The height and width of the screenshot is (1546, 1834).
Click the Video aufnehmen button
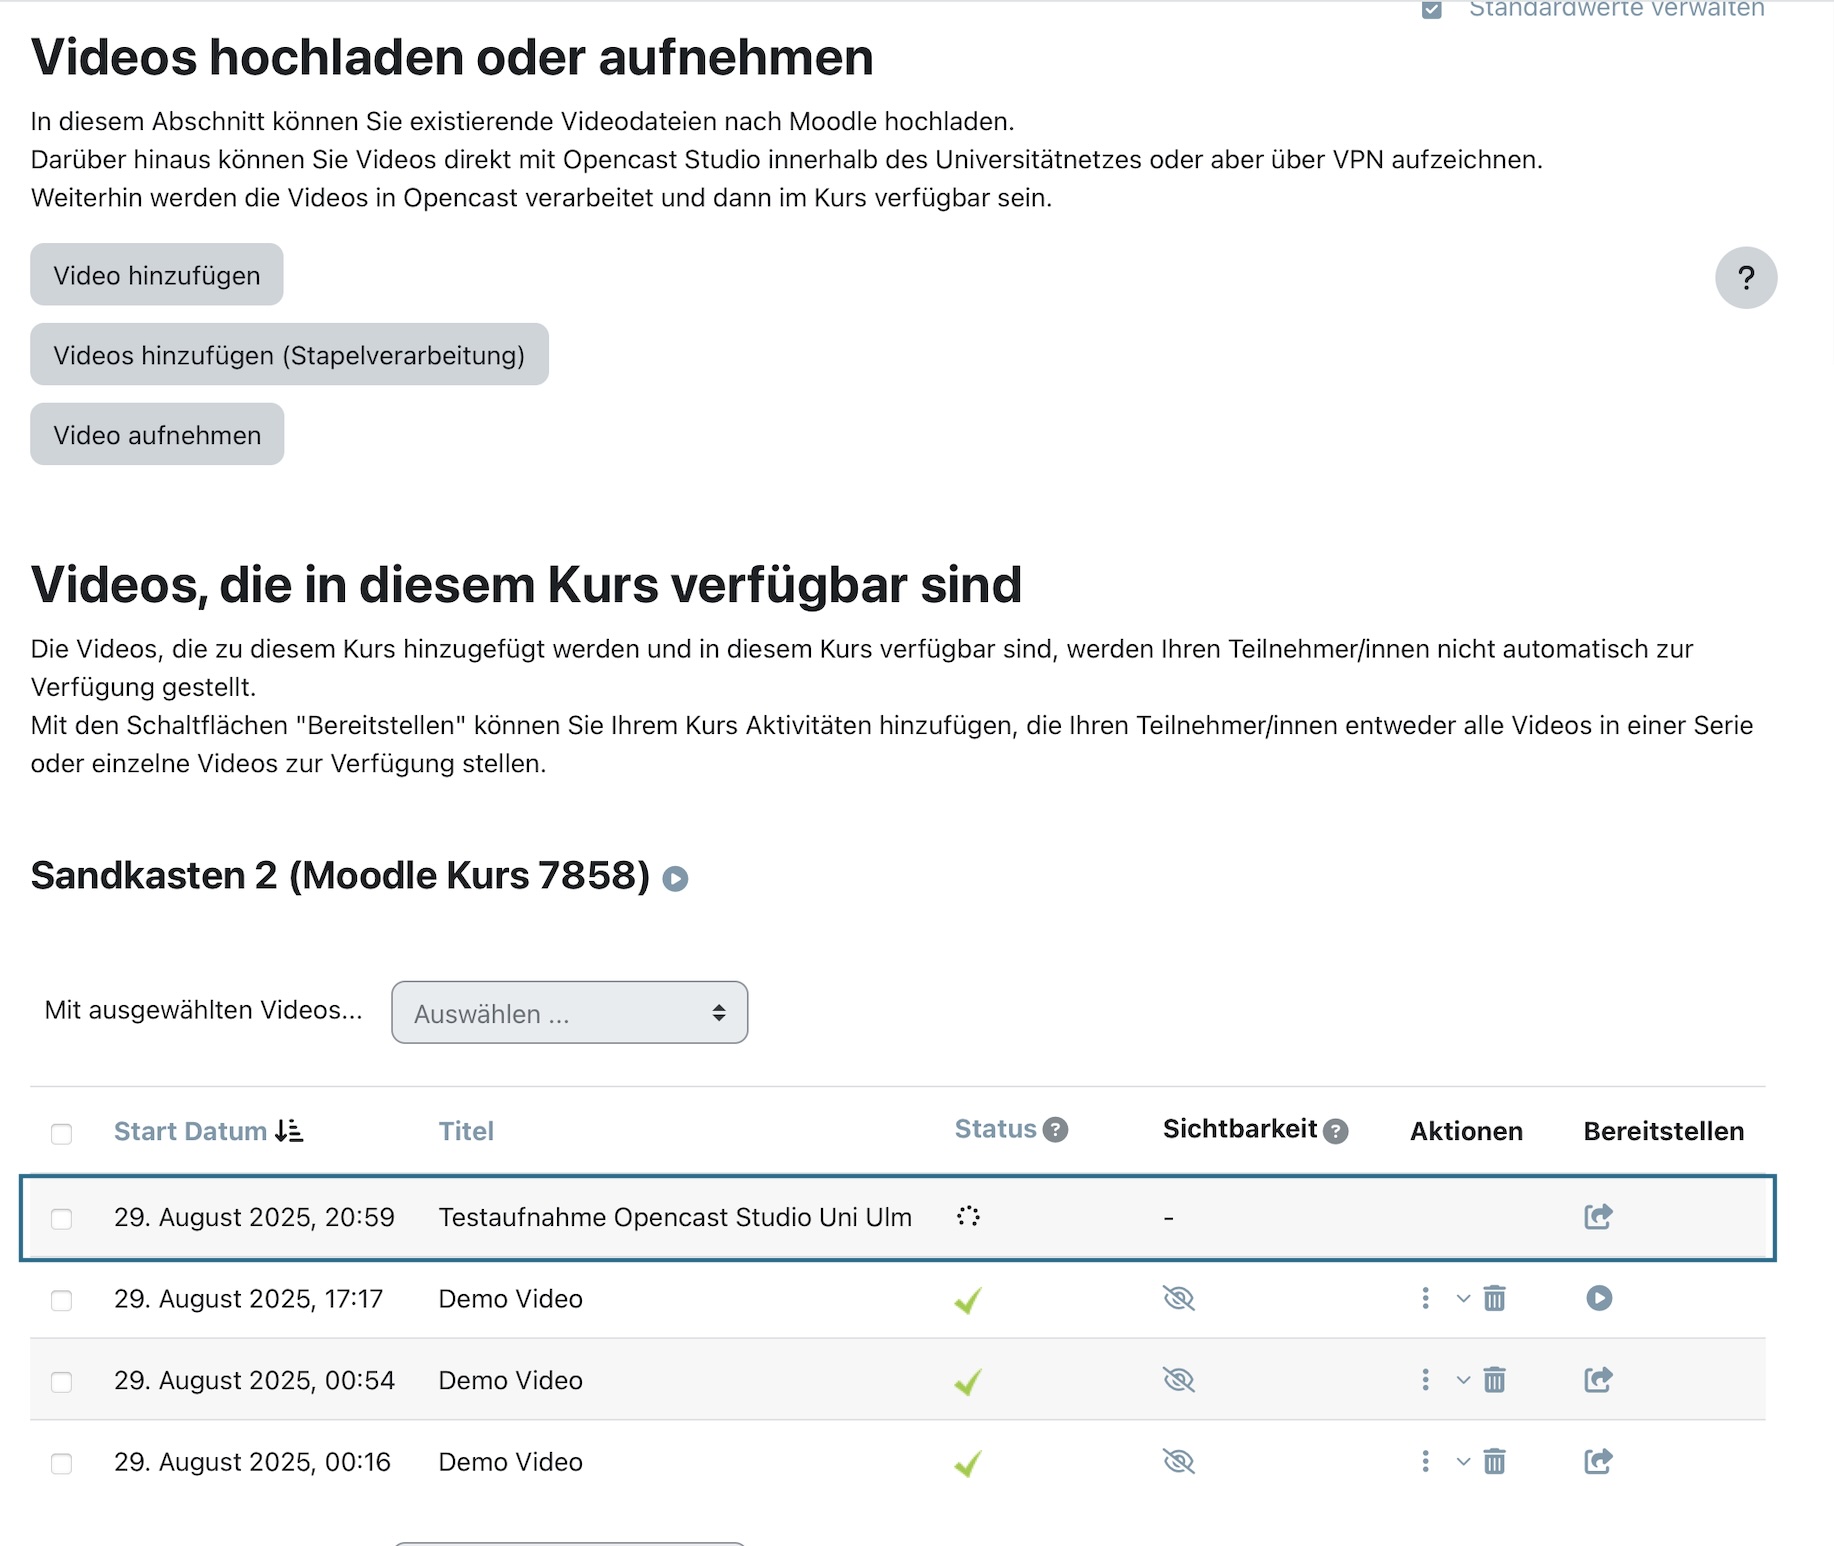157,434
